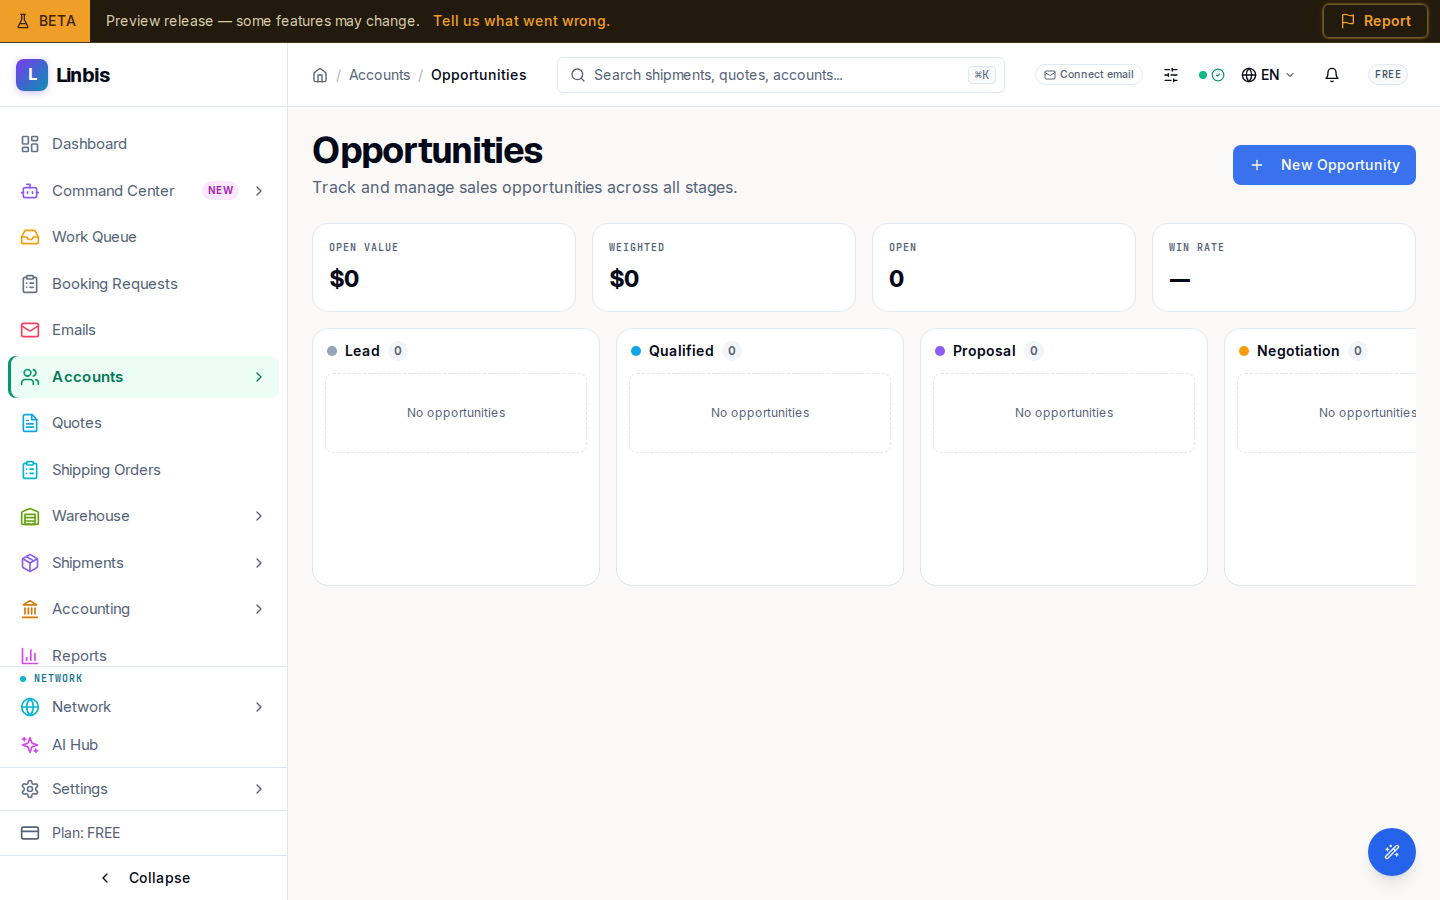The image size is (1440, 900).
Task: Open Booking Requests clipboard icon
Action: click(x=30, y=284)
